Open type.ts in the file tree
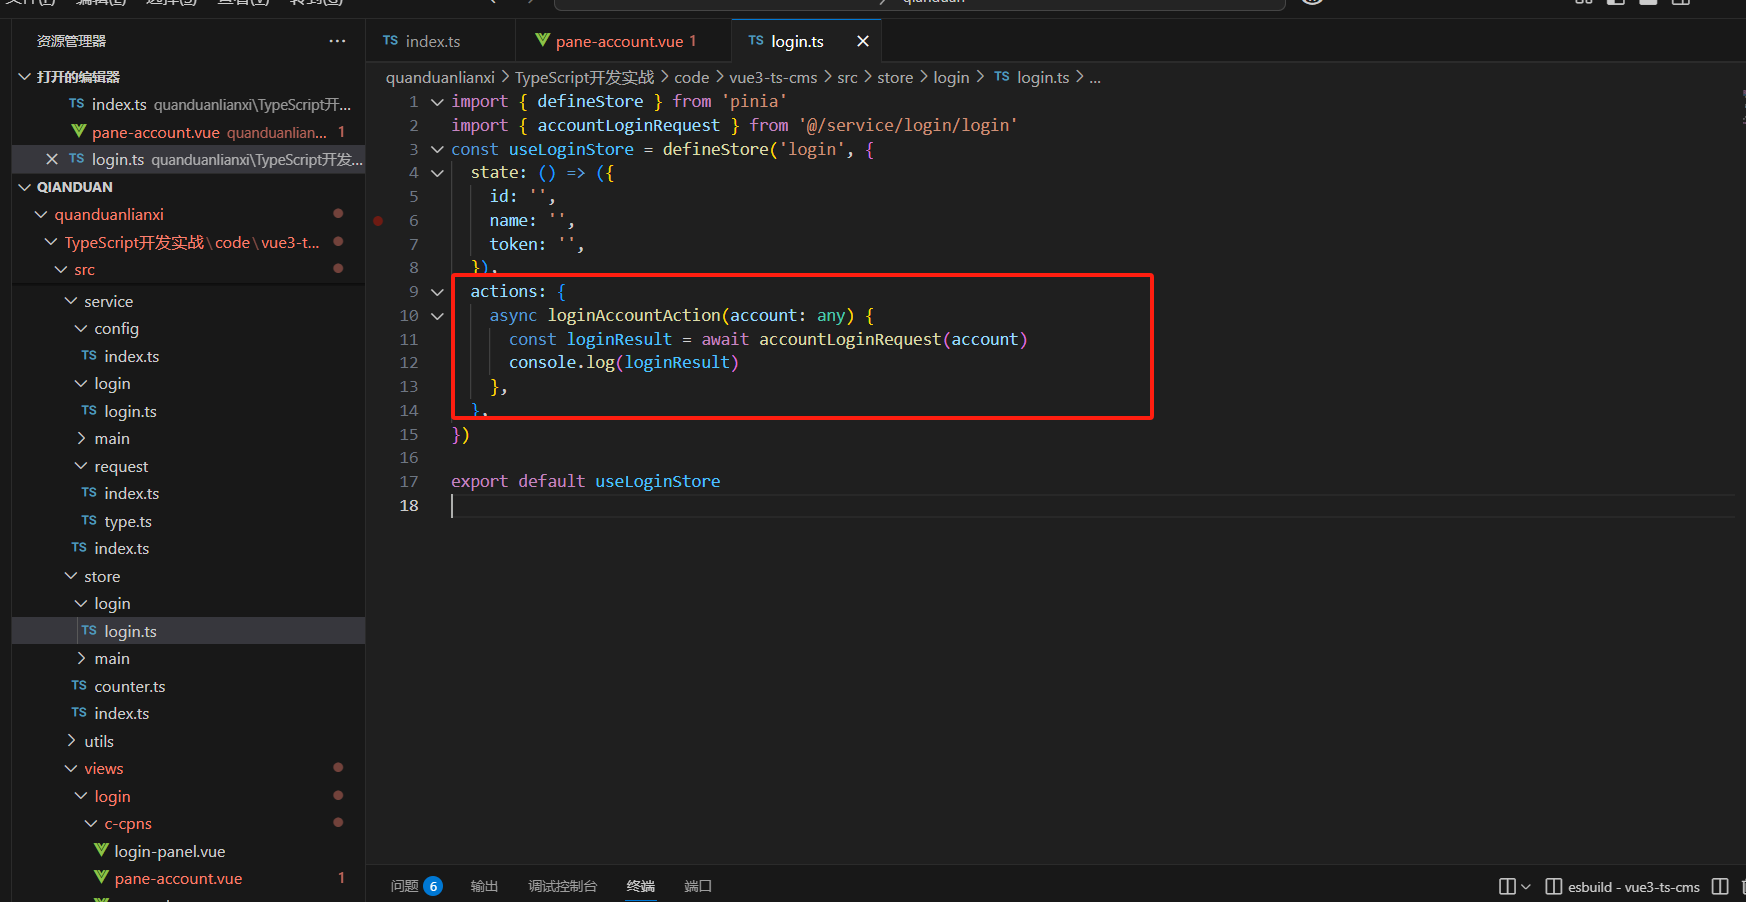 [x=128, y=522]
